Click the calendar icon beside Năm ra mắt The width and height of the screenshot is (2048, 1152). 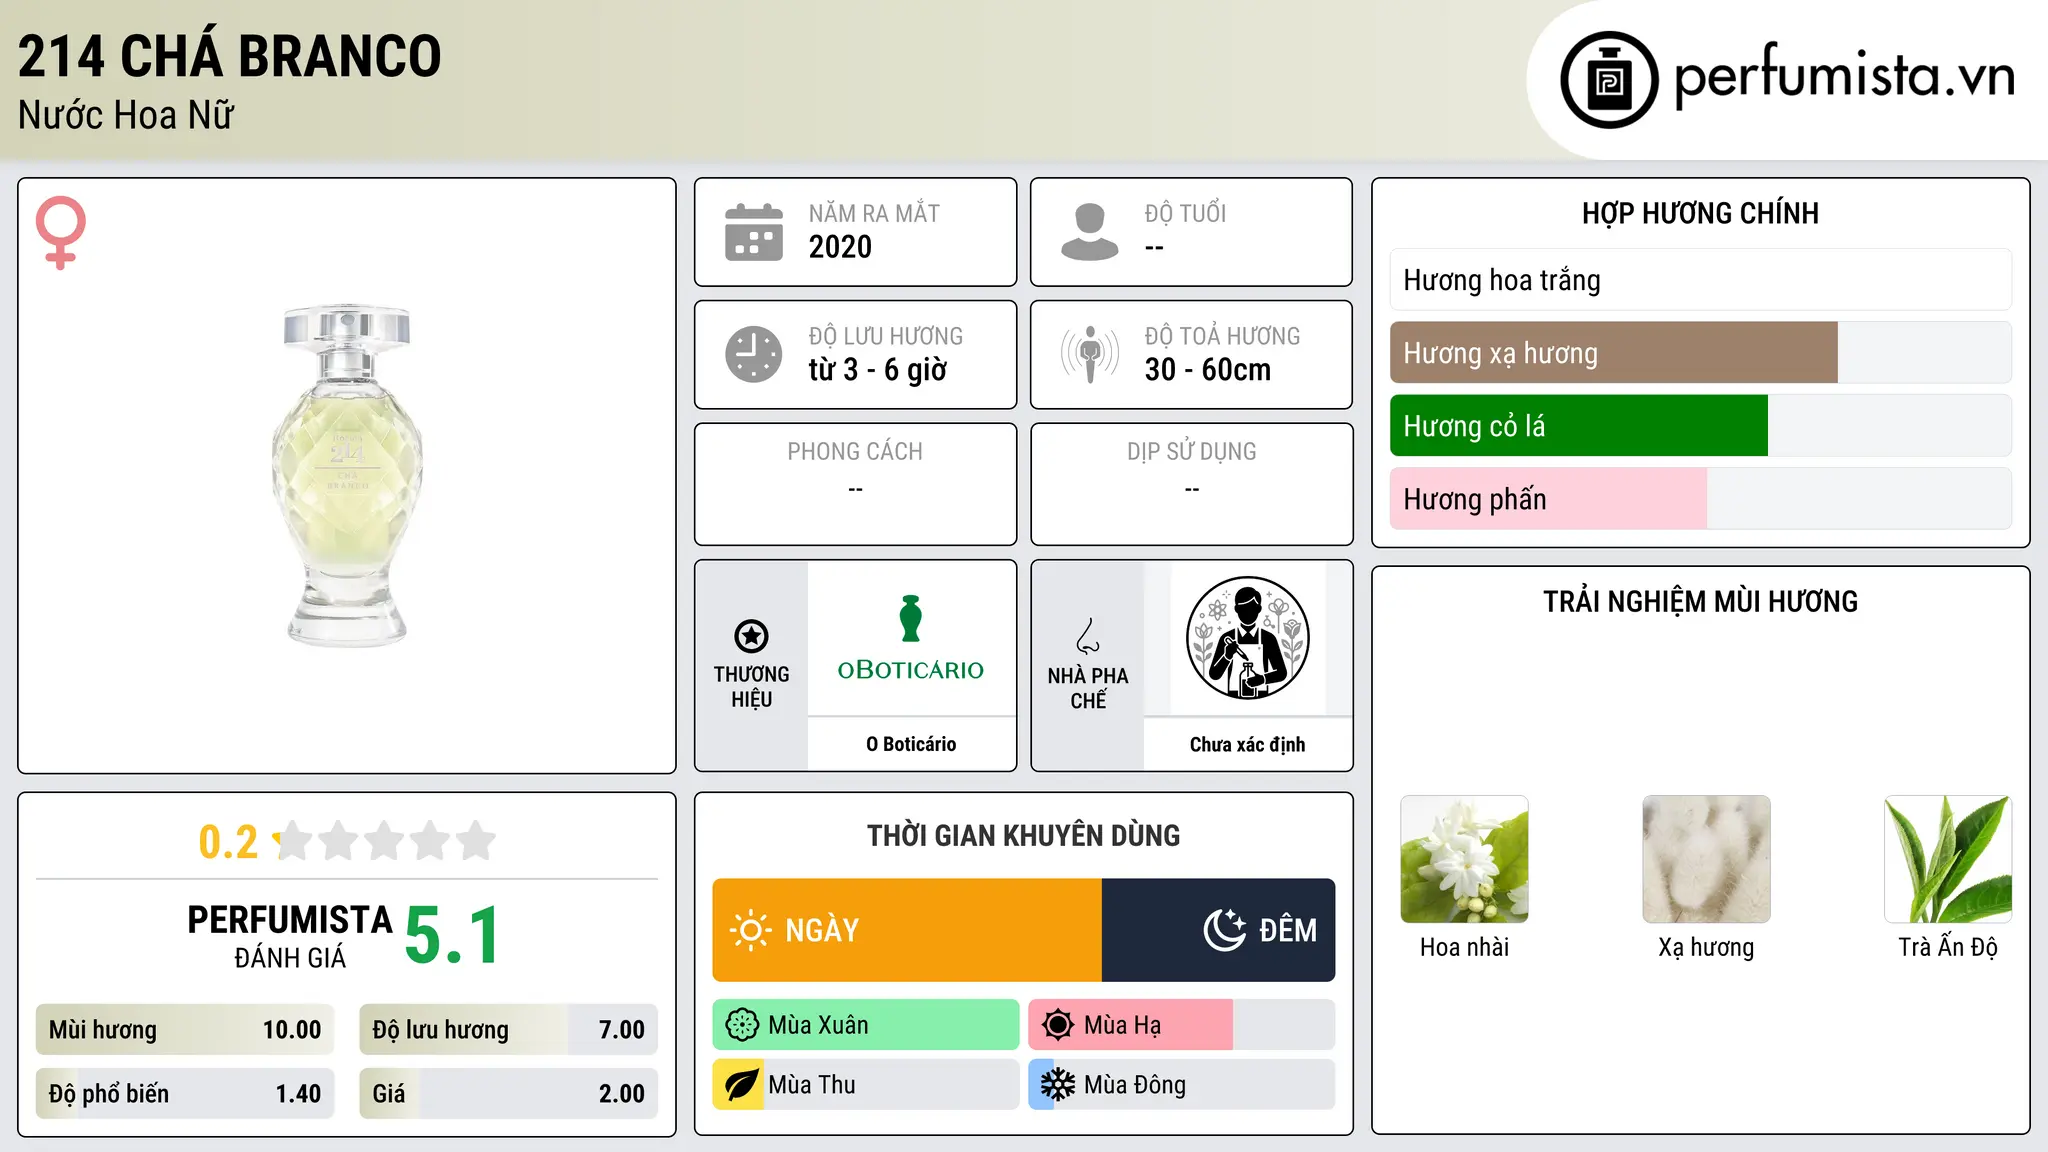pos(754,232)
